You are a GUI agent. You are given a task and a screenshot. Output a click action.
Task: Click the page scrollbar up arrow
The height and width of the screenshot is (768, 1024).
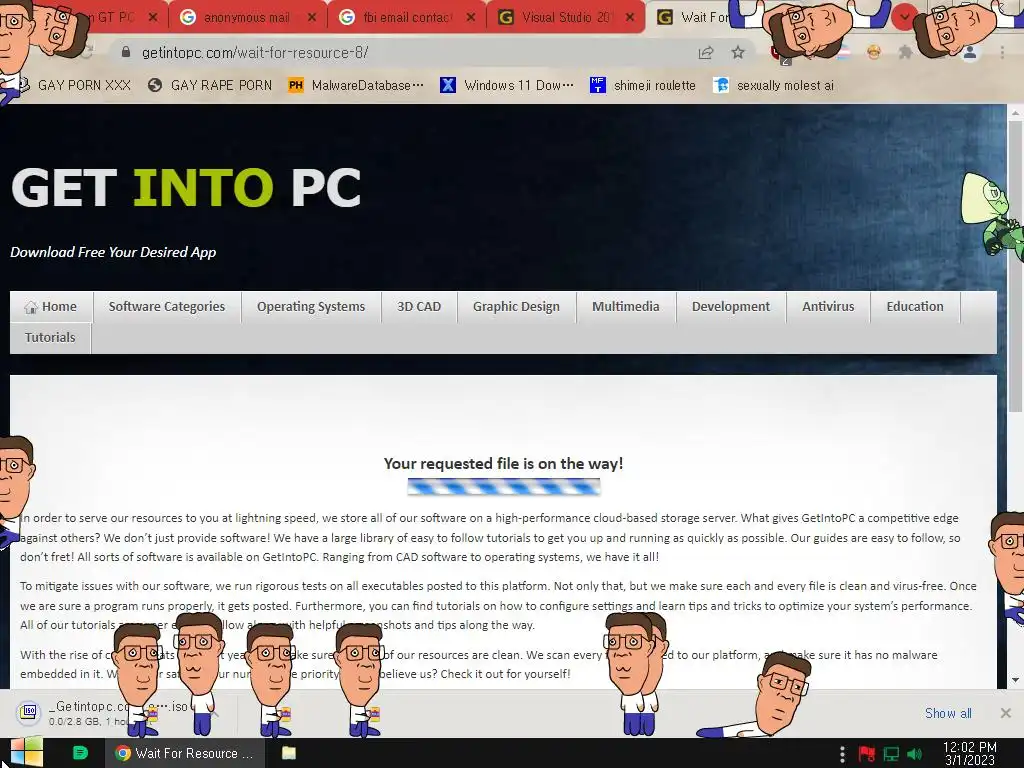click(1016, 112)
